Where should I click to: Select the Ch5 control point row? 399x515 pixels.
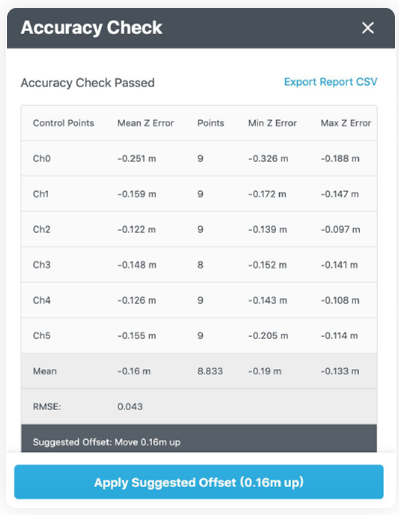[x=199, y=336]
